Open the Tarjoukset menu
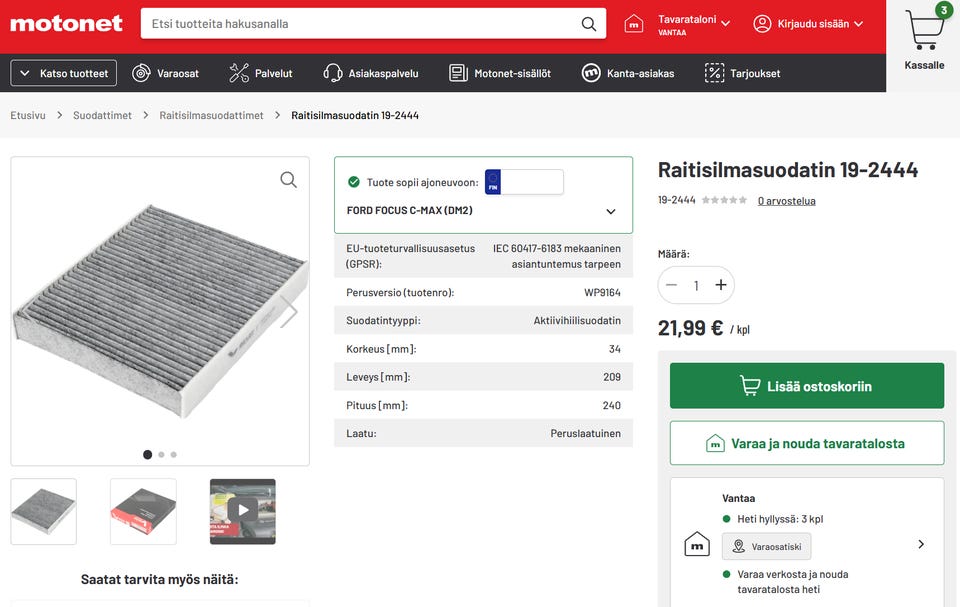960x607 pixels. click(743, 74)
